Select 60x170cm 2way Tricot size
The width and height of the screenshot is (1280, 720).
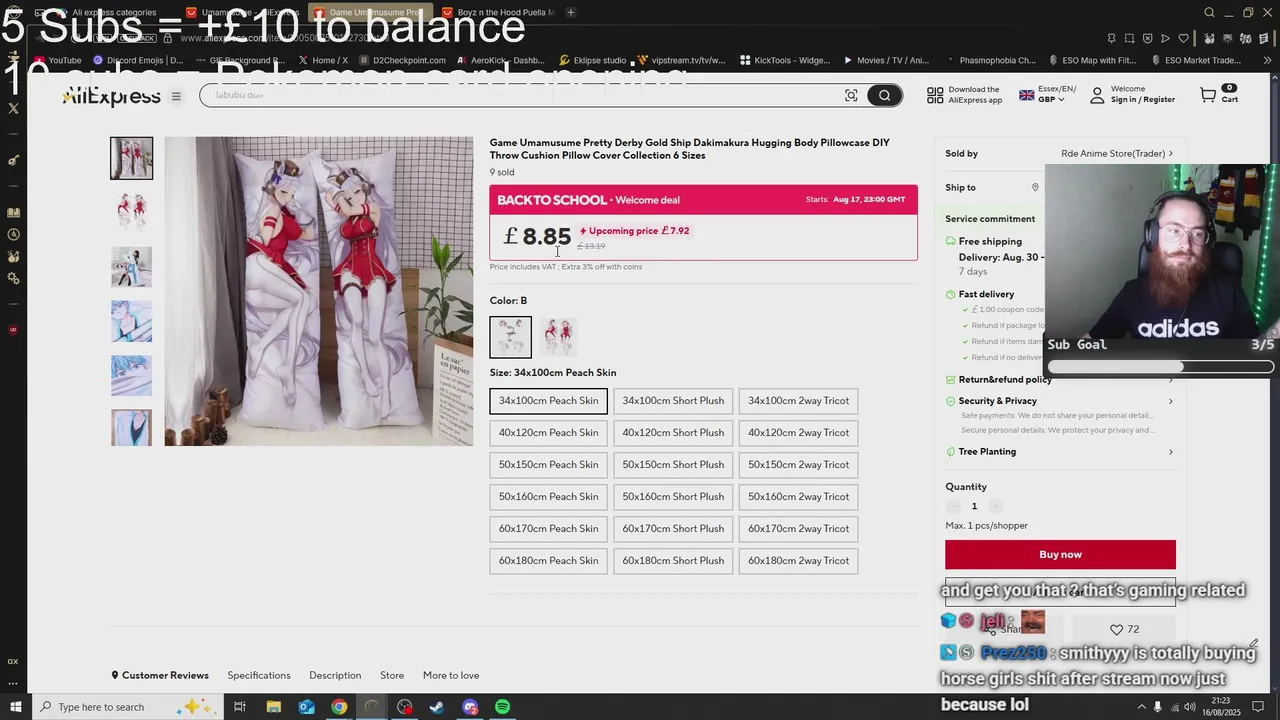(x=798, y=529)
